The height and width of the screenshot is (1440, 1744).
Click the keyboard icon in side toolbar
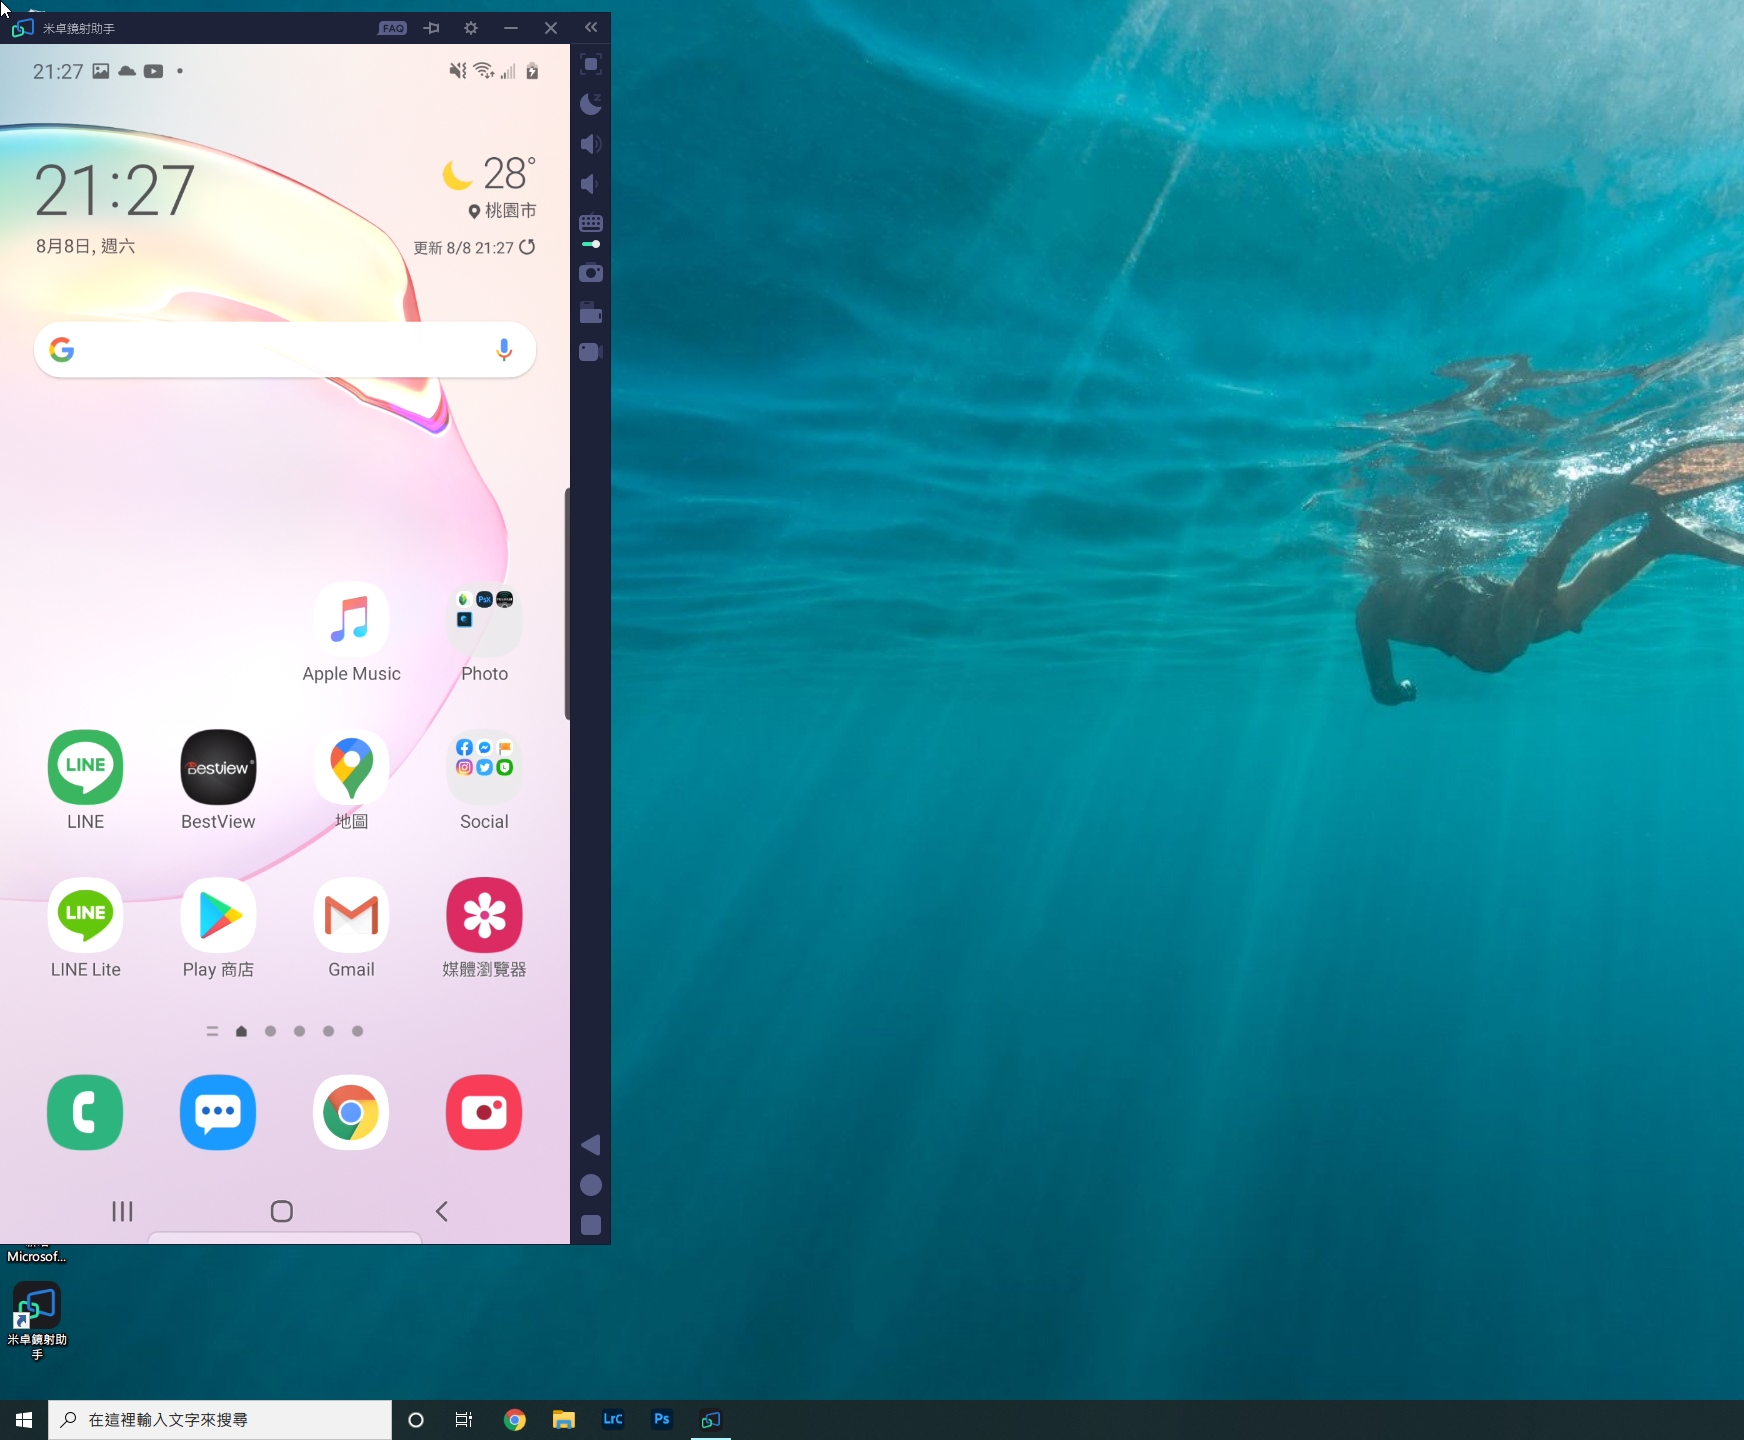pos(591,223)
